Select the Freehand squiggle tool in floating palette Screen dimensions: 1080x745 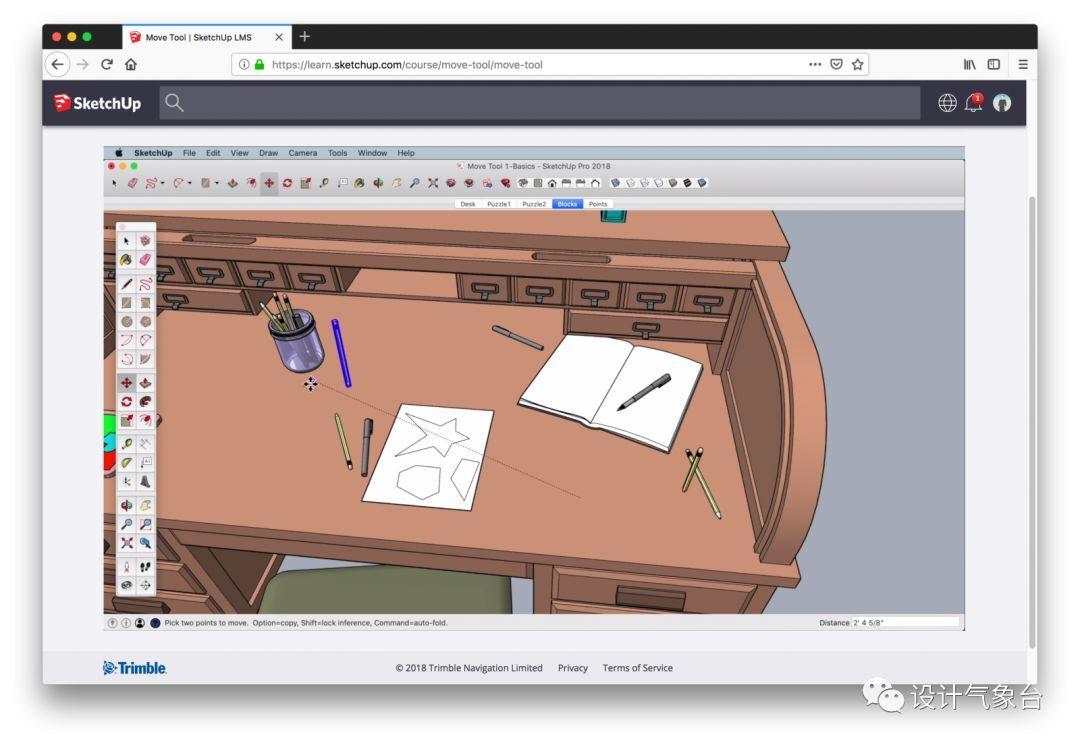click(x=145, y=284)
